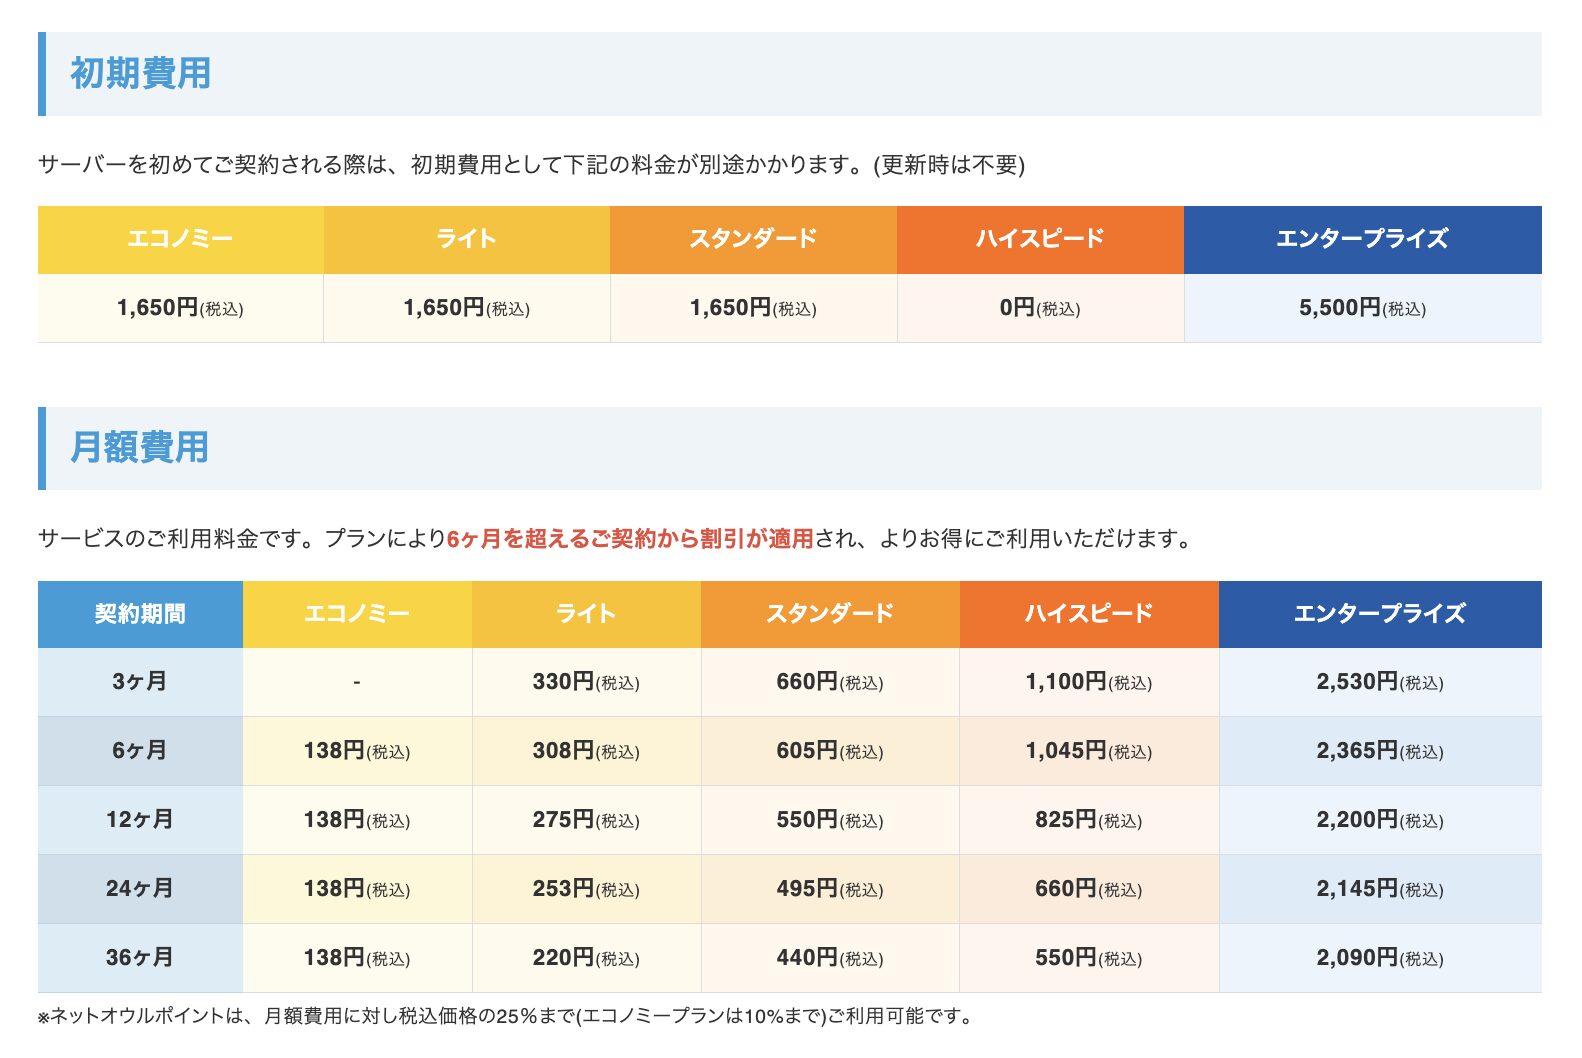Screen dimensions: 1582x1058
Task: Select エコノミー header in initial cost table
Action: click(x=180, y=239)
